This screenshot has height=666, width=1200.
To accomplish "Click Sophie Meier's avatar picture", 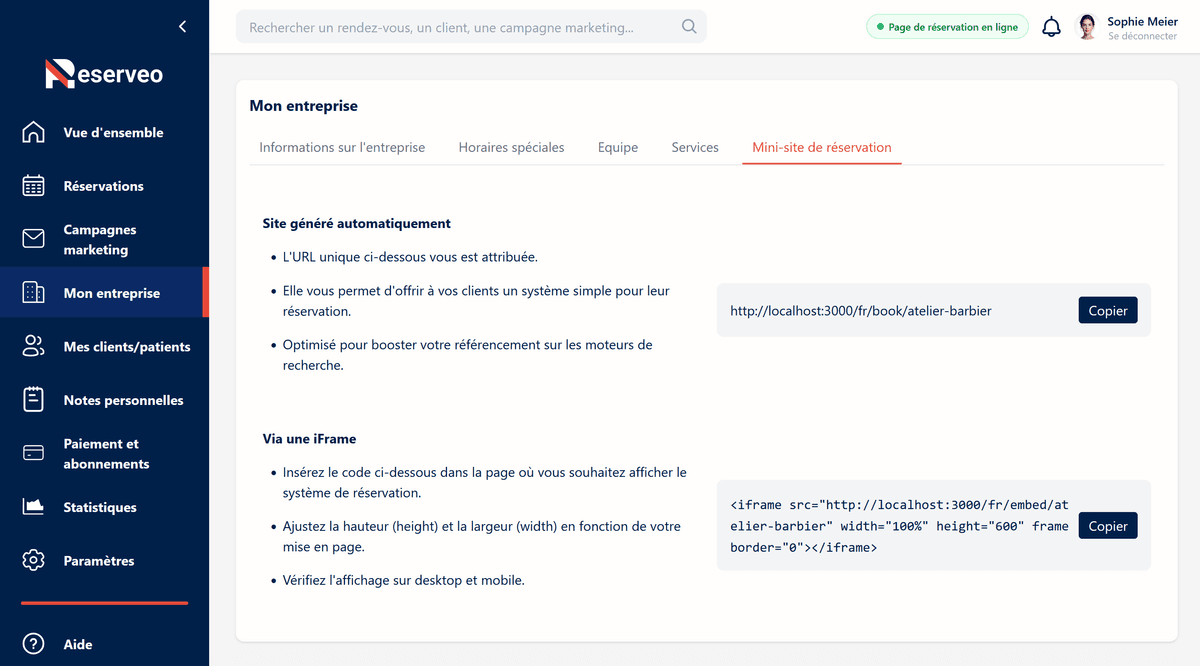I will tap(1086, 27).
